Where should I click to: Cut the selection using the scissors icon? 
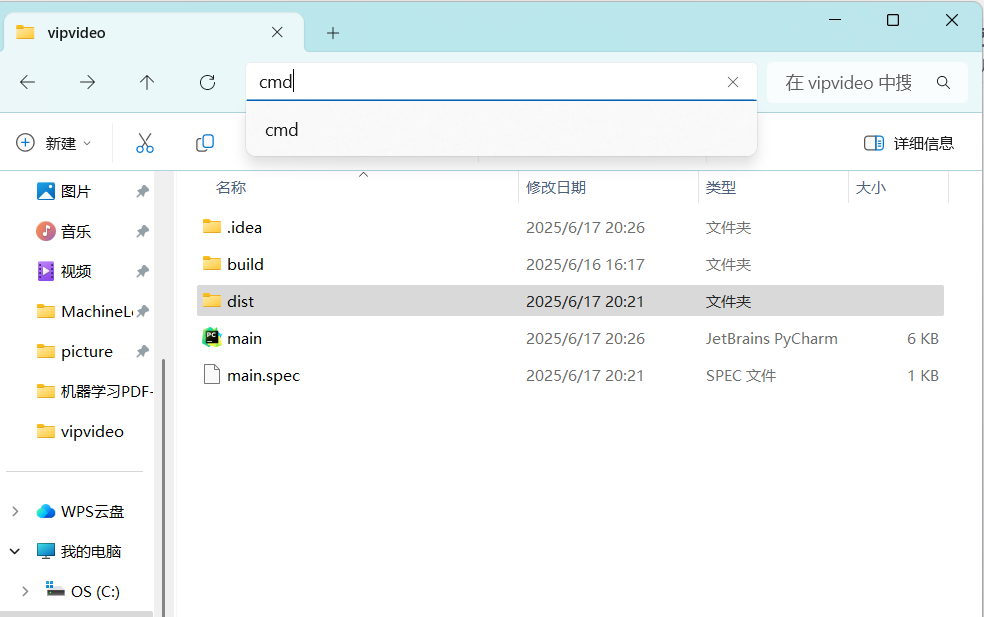145,143
